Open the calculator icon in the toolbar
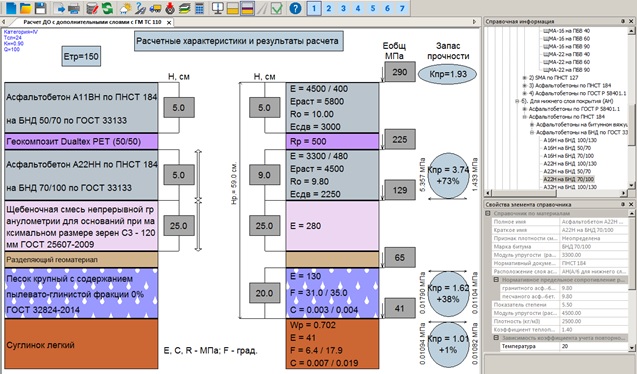The width and height of the screenshot is (637, 374). point(199,8)
